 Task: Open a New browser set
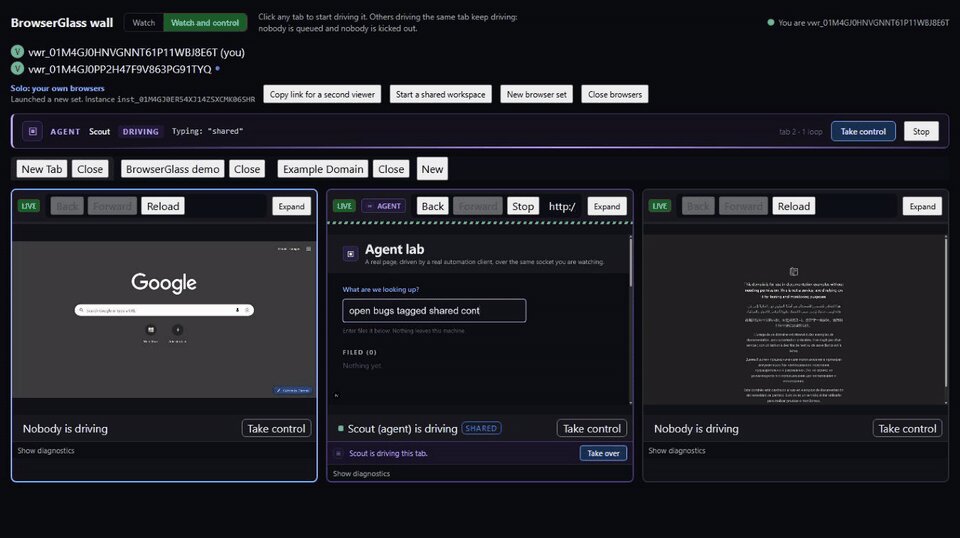[536, 94]
